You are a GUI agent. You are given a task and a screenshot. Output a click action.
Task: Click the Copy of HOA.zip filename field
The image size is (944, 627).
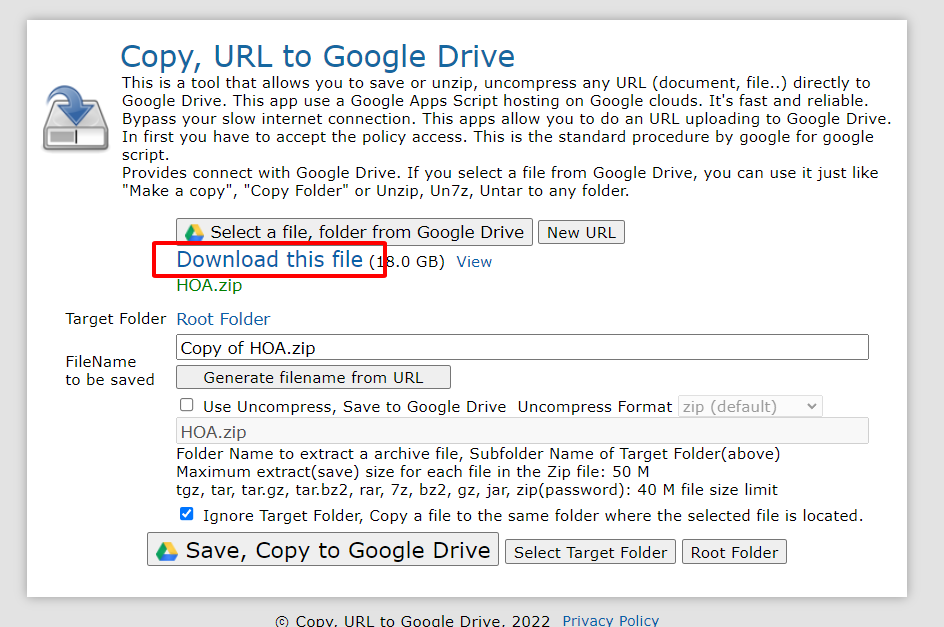(522, 348)
